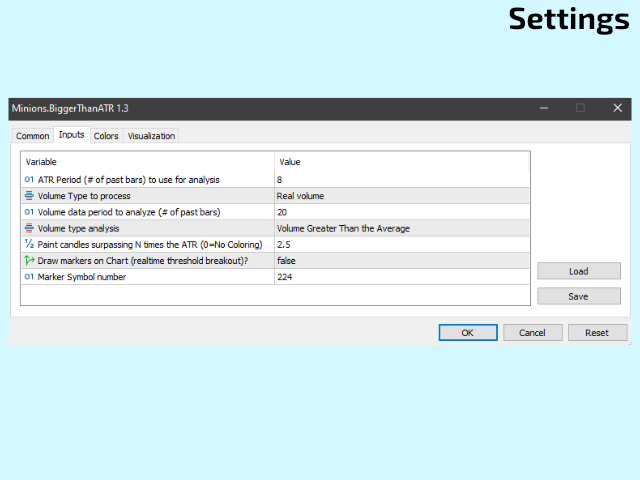Minimize the Minions.BiggerThanATR window
This screenshot has width=640, height=480.
click(544, 108)
